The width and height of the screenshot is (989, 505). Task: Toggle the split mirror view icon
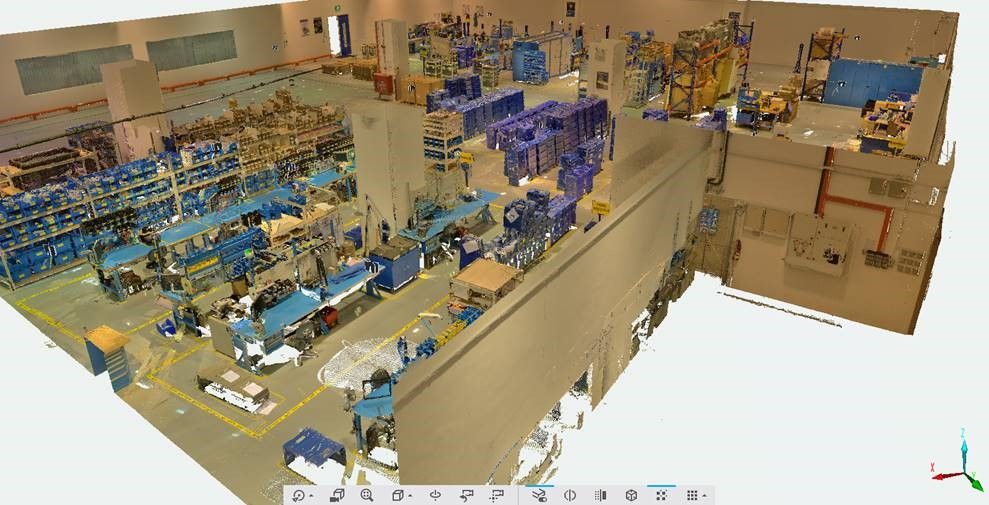pyautogui.click(x=570, y=495)
